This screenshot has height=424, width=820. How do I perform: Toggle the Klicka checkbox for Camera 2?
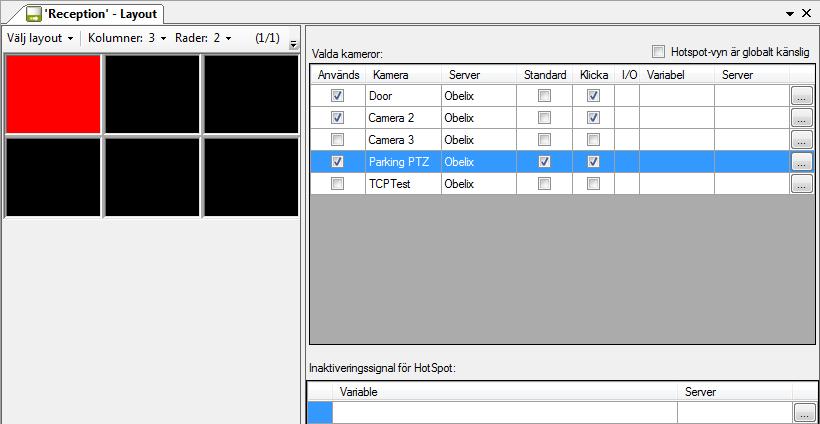(593, 118)
